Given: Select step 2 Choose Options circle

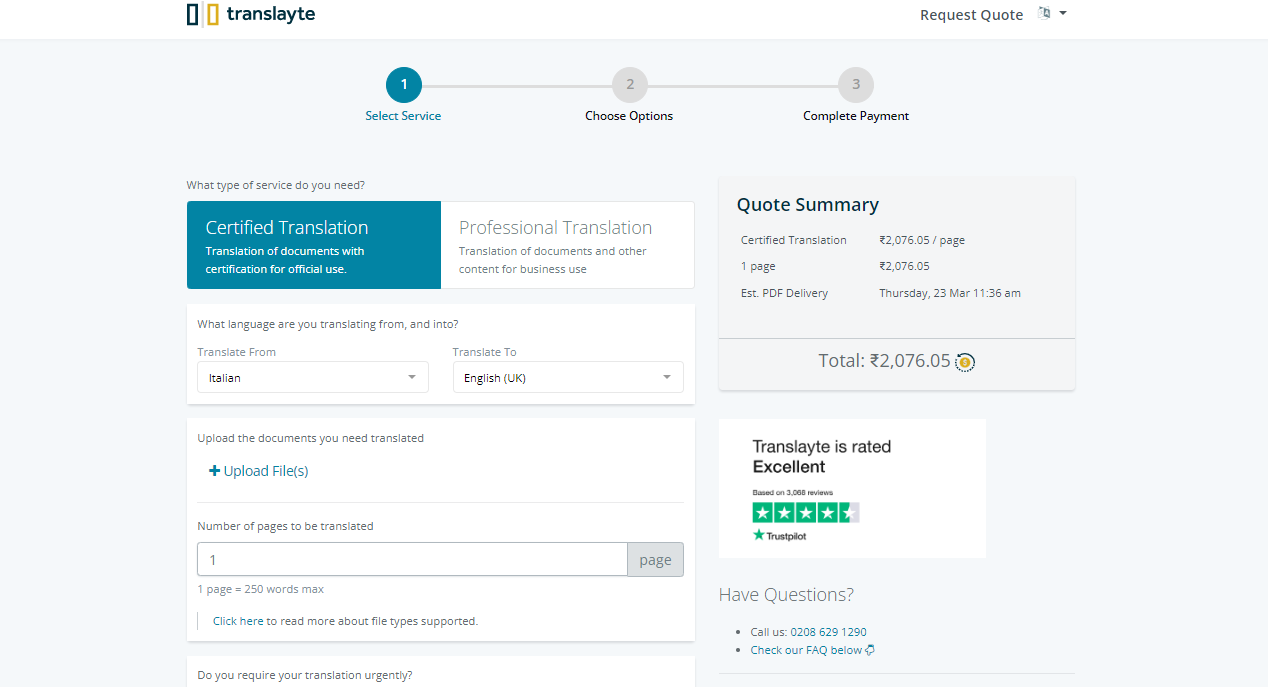Looking at the screenshot, I should tap(630, 85).
